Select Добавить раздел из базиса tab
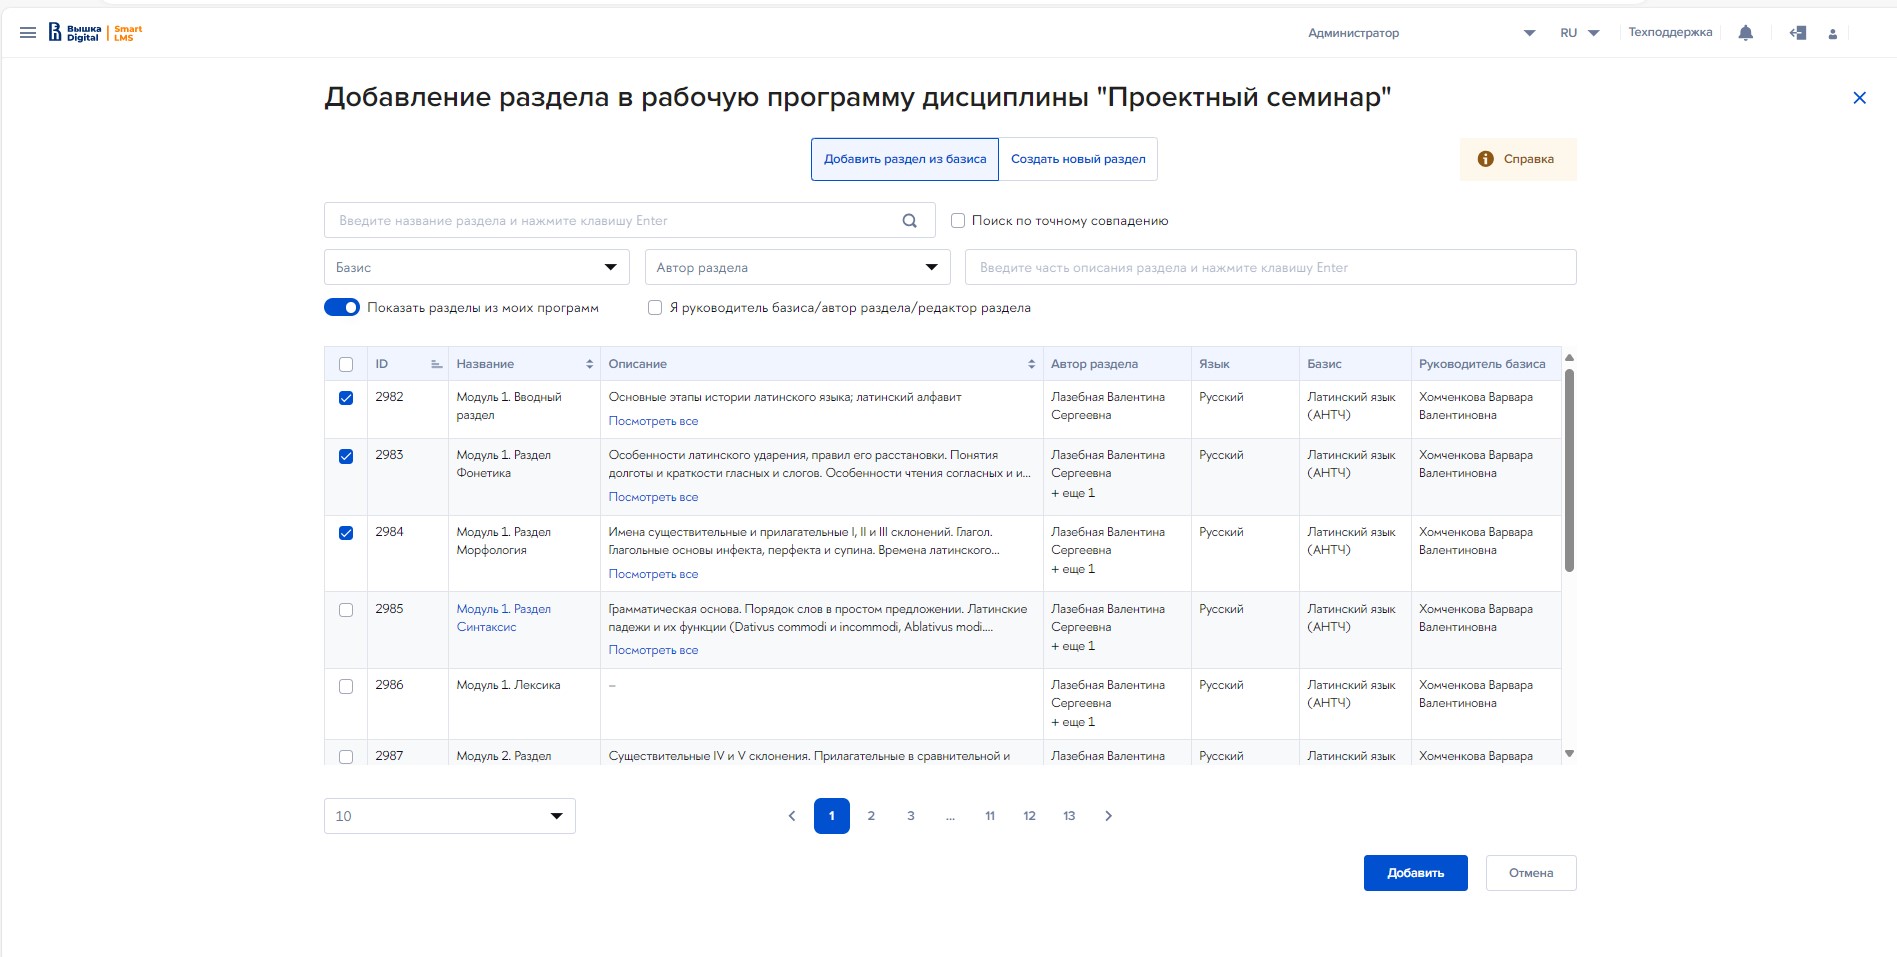Image resolution: width=1897 pixels, height=957 pixels. [904, 159]
